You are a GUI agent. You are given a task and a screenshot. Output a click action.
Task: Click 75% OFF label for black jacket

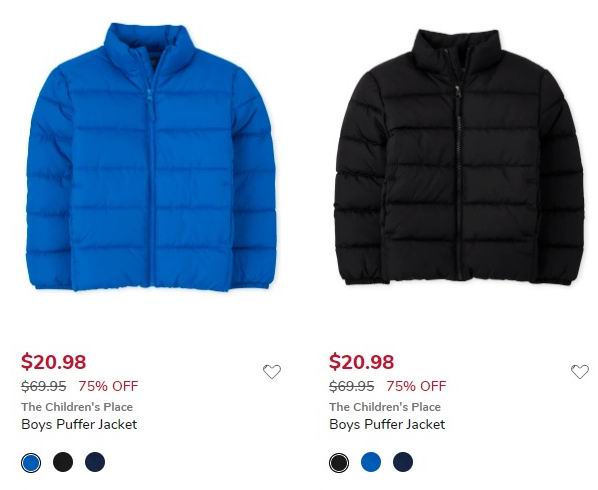pos(416,386)
